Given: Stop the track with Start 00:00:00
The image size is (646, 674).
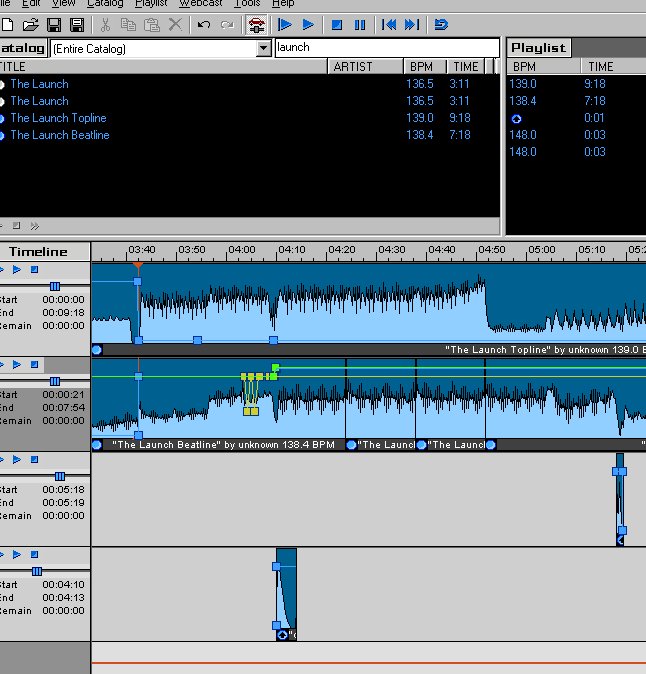Looking at the screenshot, I should [x=34, y=270].
